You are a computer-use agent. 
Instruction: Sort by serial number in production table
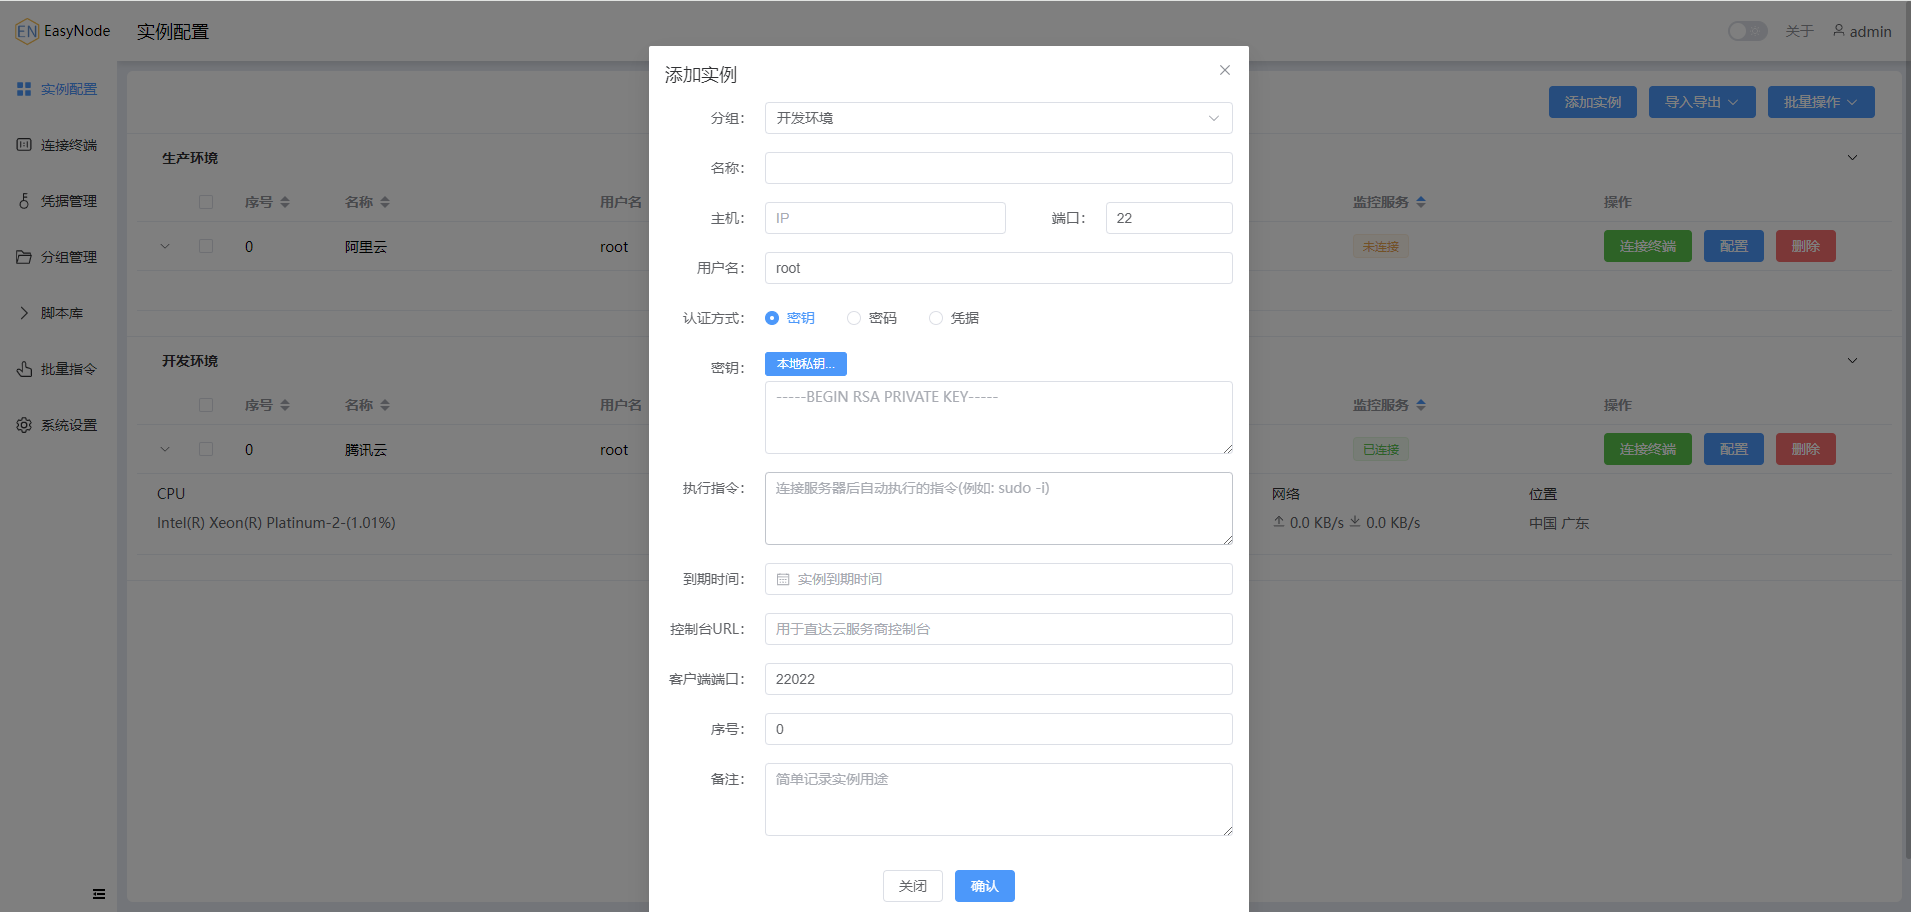coord(285,202)
